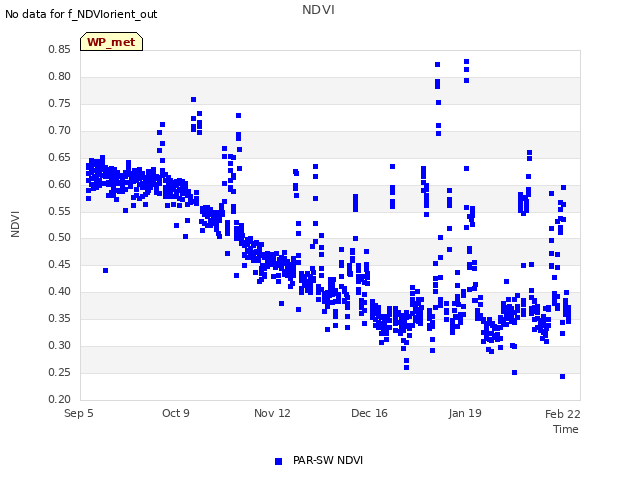Click the Feb 22 x-axis tick label
Viewport: 640px width, 480px height.
(562, 414)
